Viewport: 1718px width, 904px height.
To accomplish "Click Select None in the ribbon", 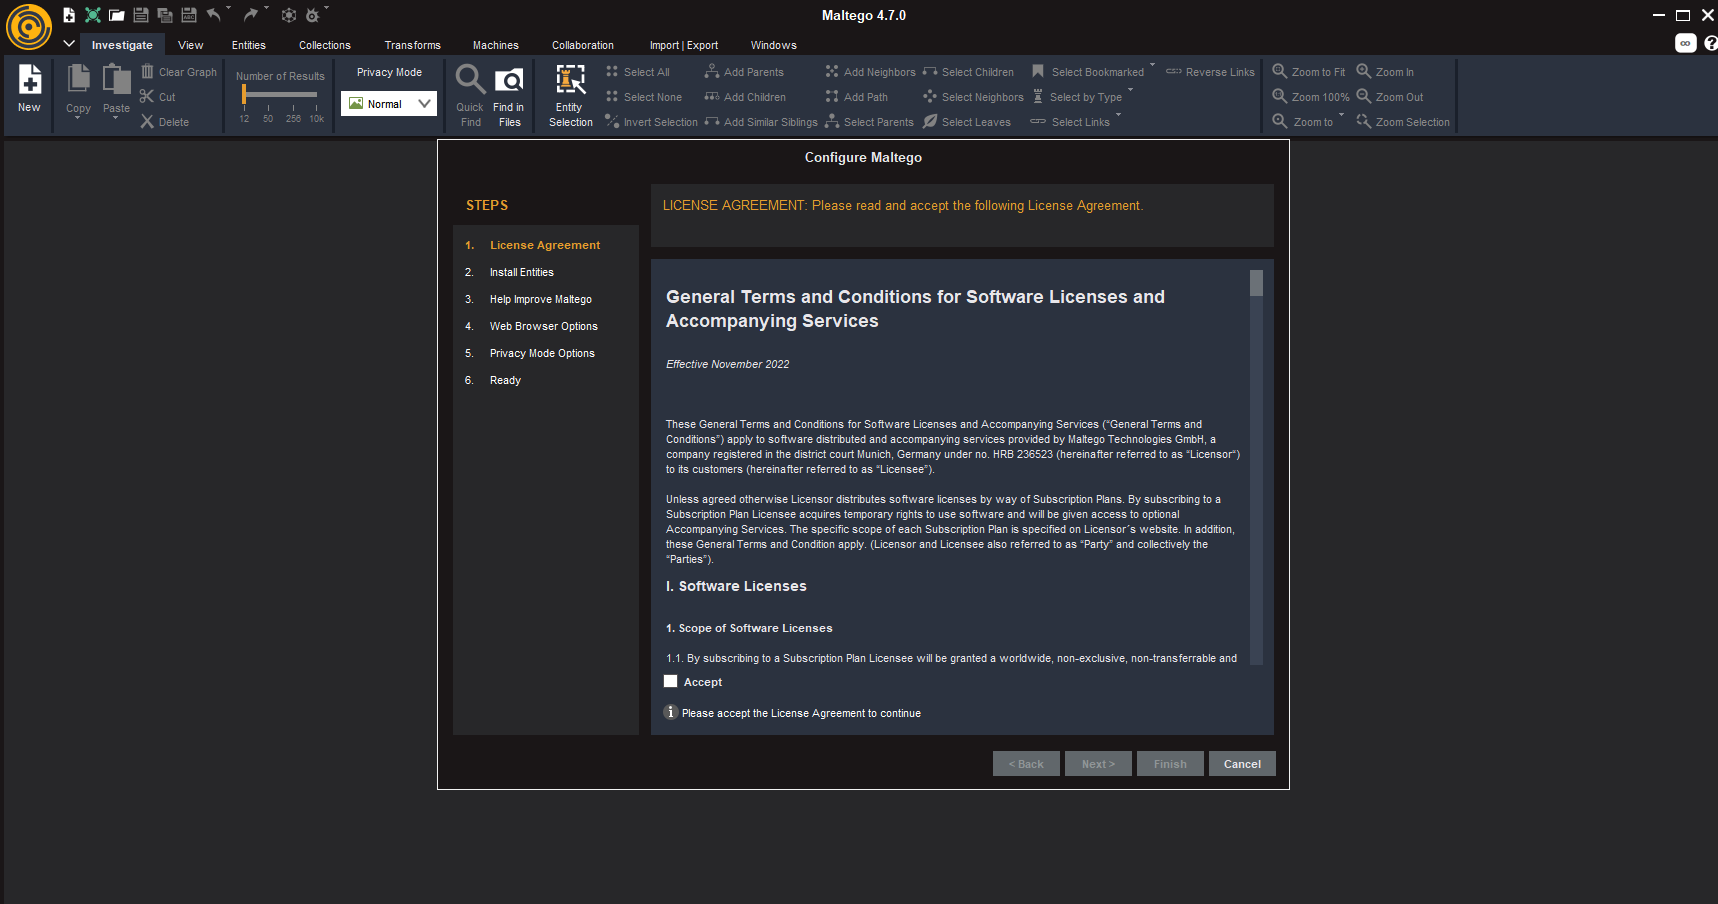I will pos(644,97).
